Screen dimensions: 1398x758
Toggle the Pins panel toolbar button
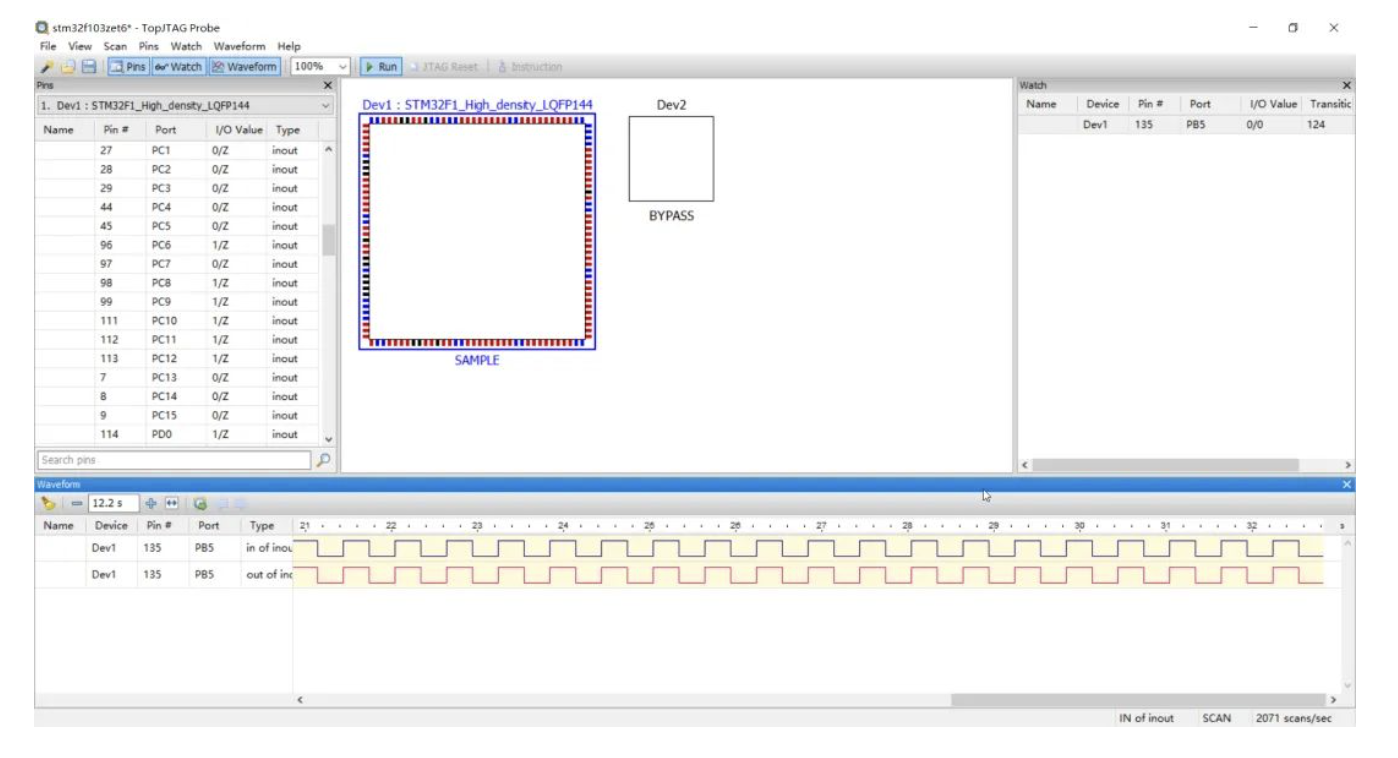point(127,67)
